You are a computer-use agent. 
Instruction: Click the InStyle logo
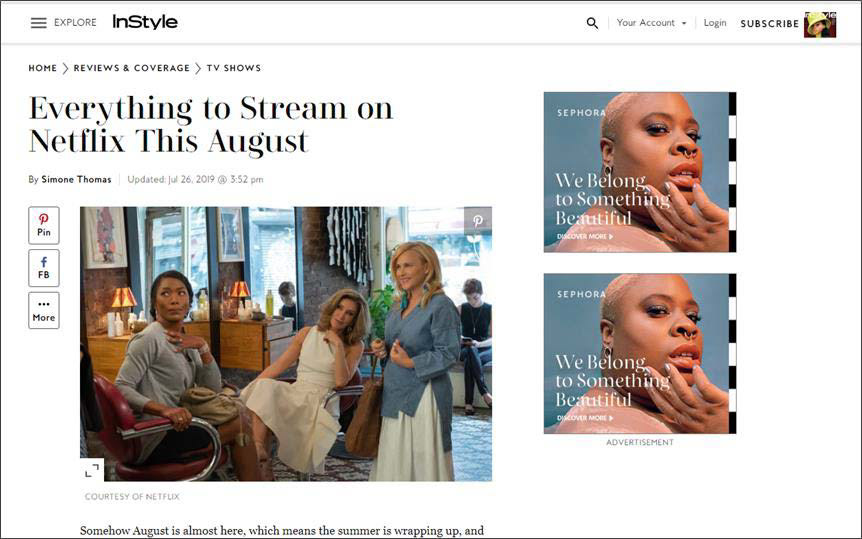coord(145,22)
